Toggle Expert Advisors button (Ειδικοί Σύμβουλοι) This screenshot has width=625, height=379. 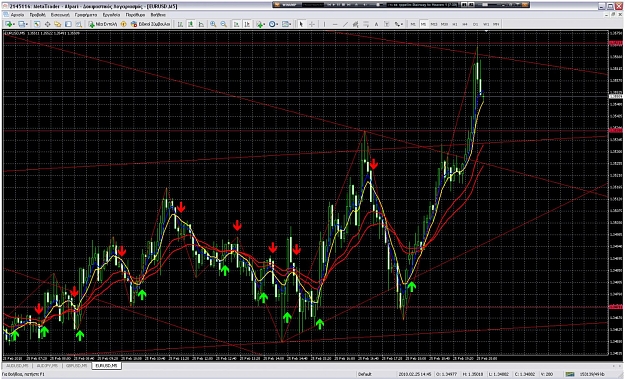click(151, 24)
